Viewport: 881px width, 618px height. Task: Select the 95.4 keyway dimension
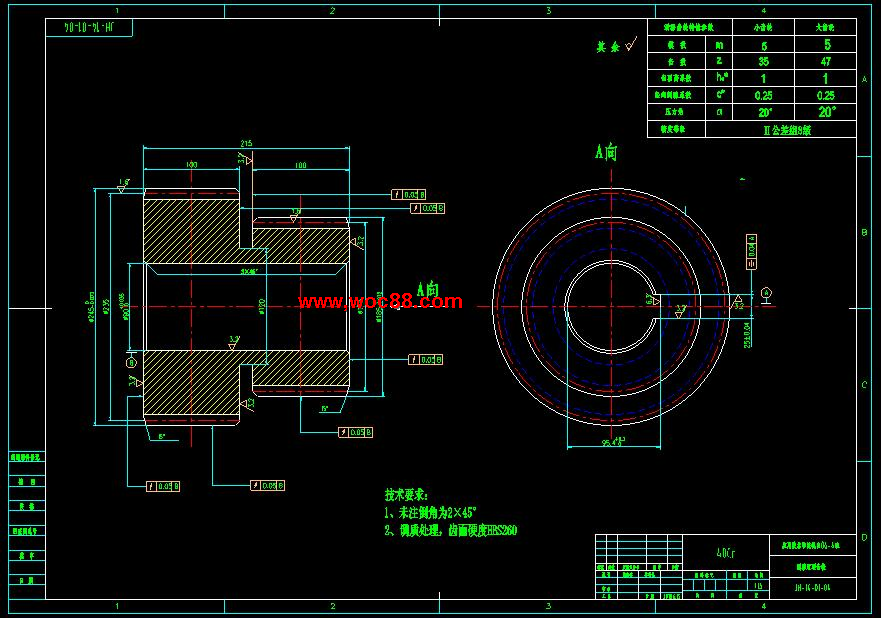(x=612, y=442)
